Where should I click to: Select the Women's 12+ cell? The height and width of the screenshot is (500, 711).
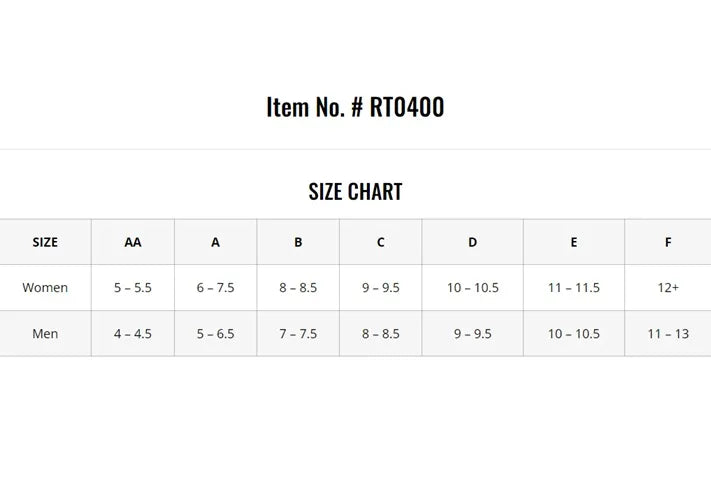point(668,288)
